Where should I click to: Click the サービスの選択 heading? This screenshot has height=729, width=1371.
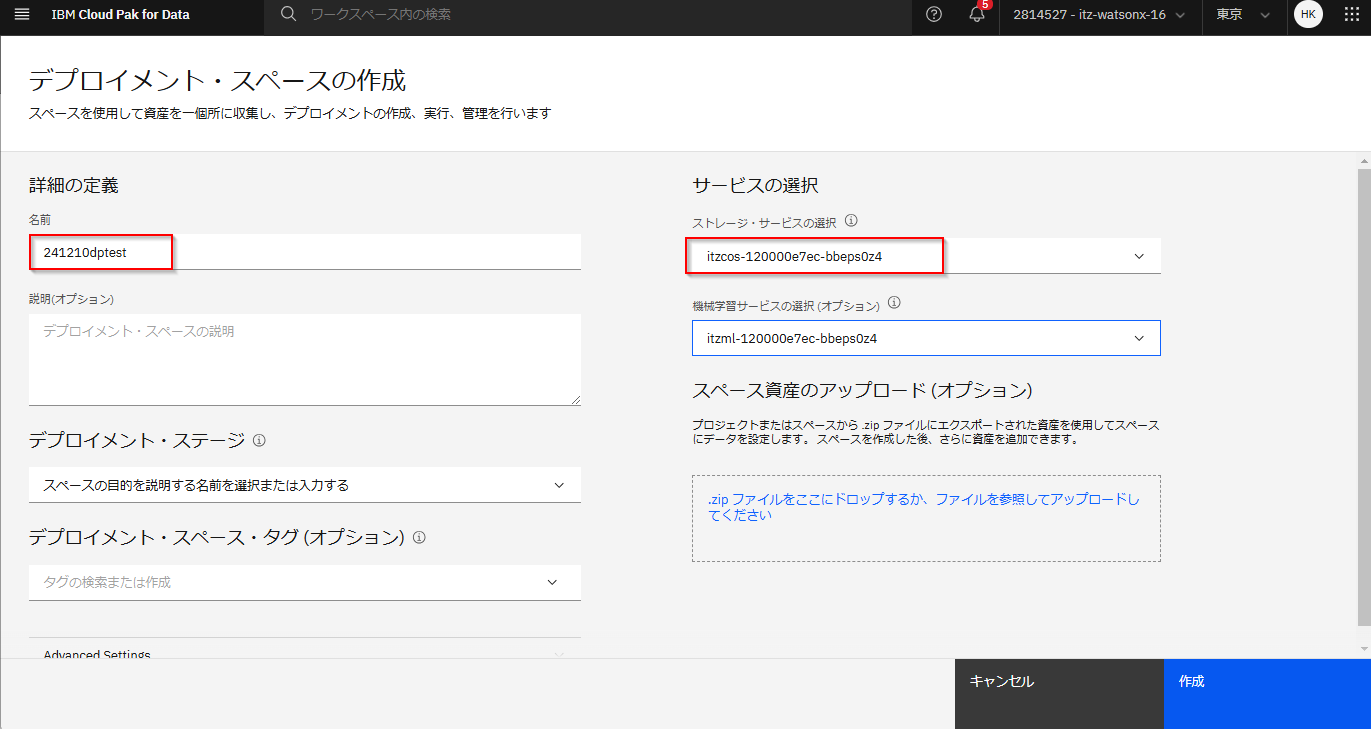pos(755,185)
